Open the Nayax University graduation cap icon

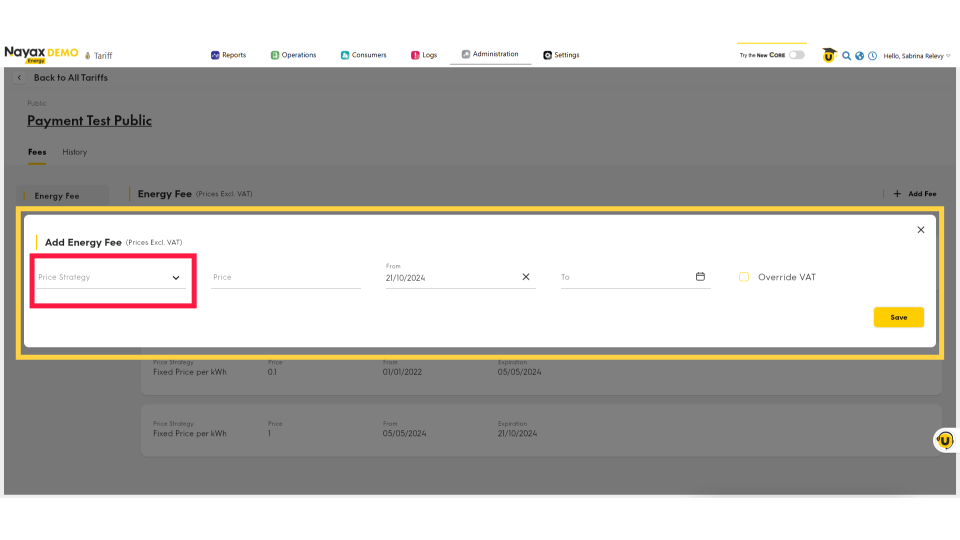click(x=829, y=55)
